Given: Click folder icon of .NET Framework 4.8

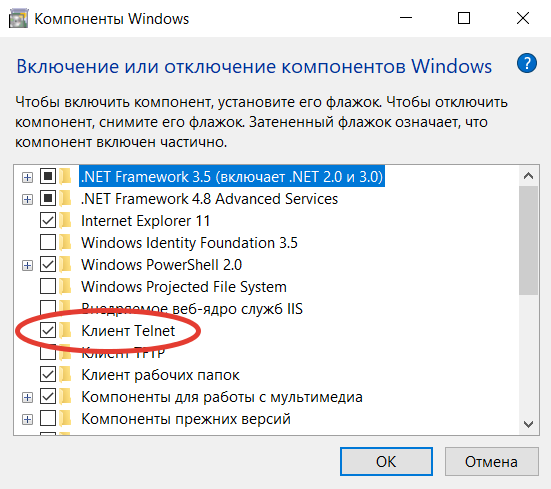Looking at the screenshot, I should point(66,199).
